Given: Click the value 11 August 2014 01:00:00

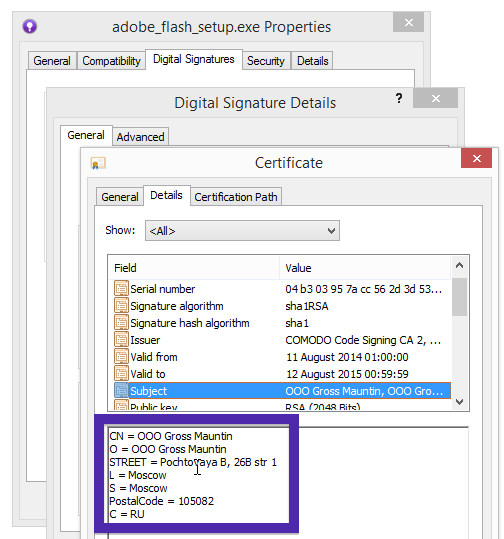Looking at the screenshot, I should [x=347, y=357].
